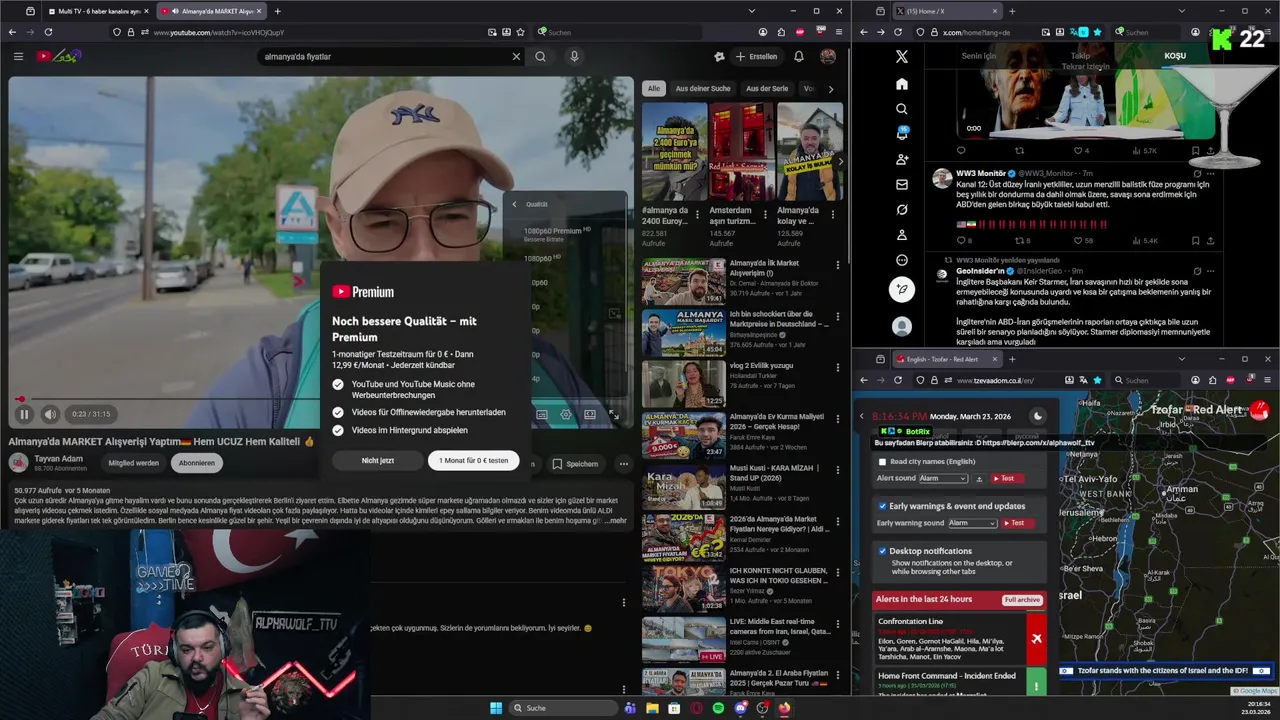The height and width of the screenshot is (720, 1280).
Task: Open X Explore search in sidebar
Action: 902,109
